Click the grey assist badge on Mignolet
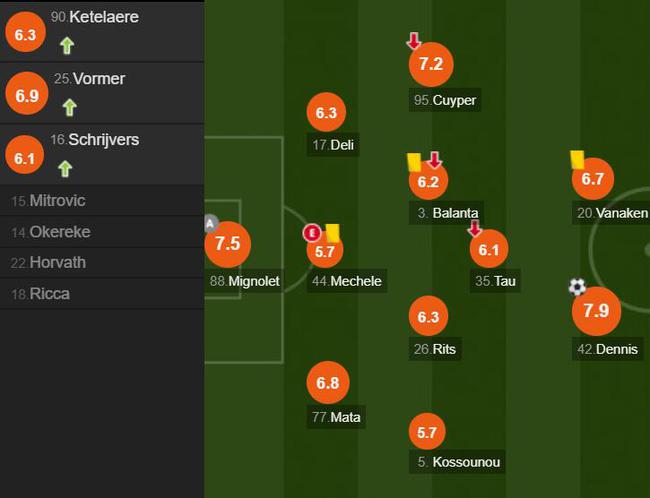The width and height of the screenshot is (650, 498). point(211,224)
